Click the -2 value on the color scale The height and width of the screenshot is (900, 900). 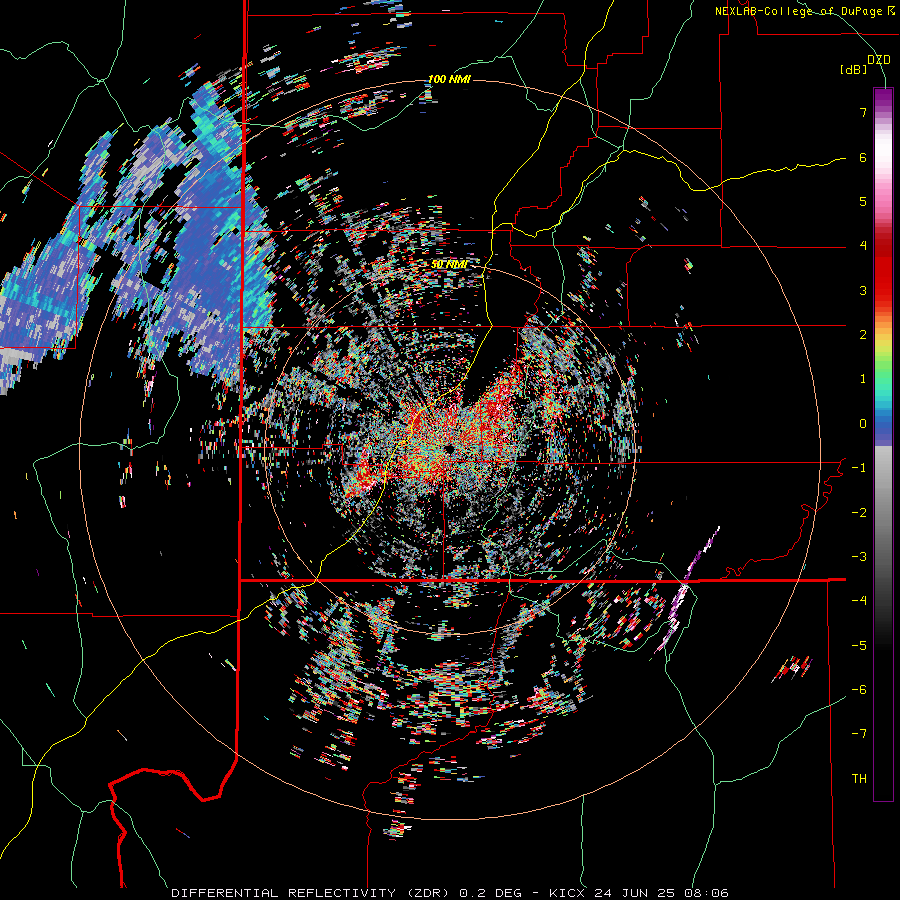[x=859, y=513]
